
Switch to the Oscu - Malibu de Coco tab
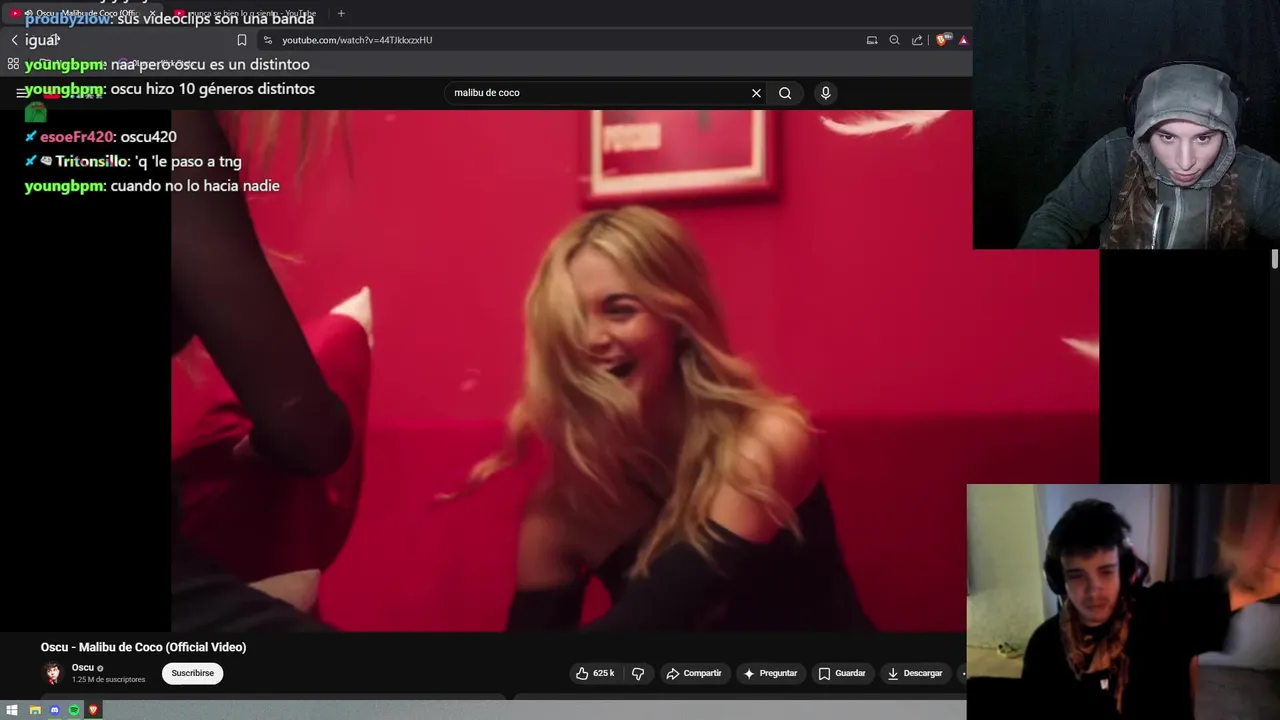[x=84, y=13]
